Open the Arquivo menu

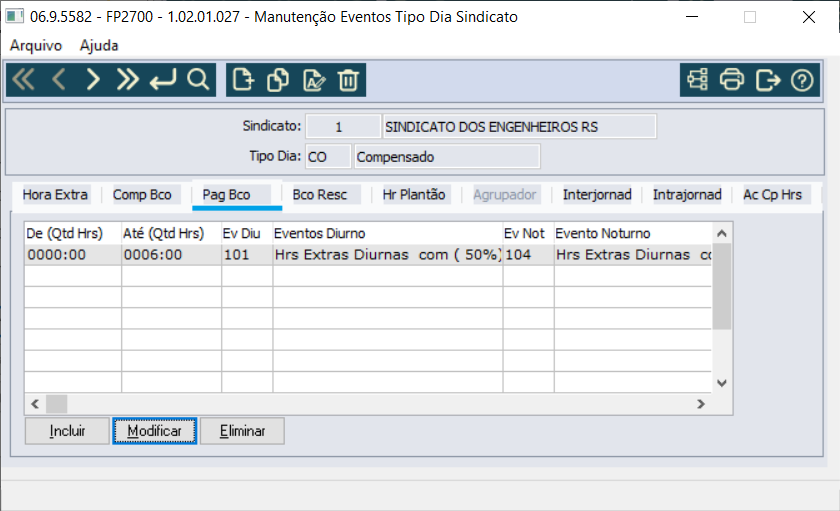click(x=36, y=46)
